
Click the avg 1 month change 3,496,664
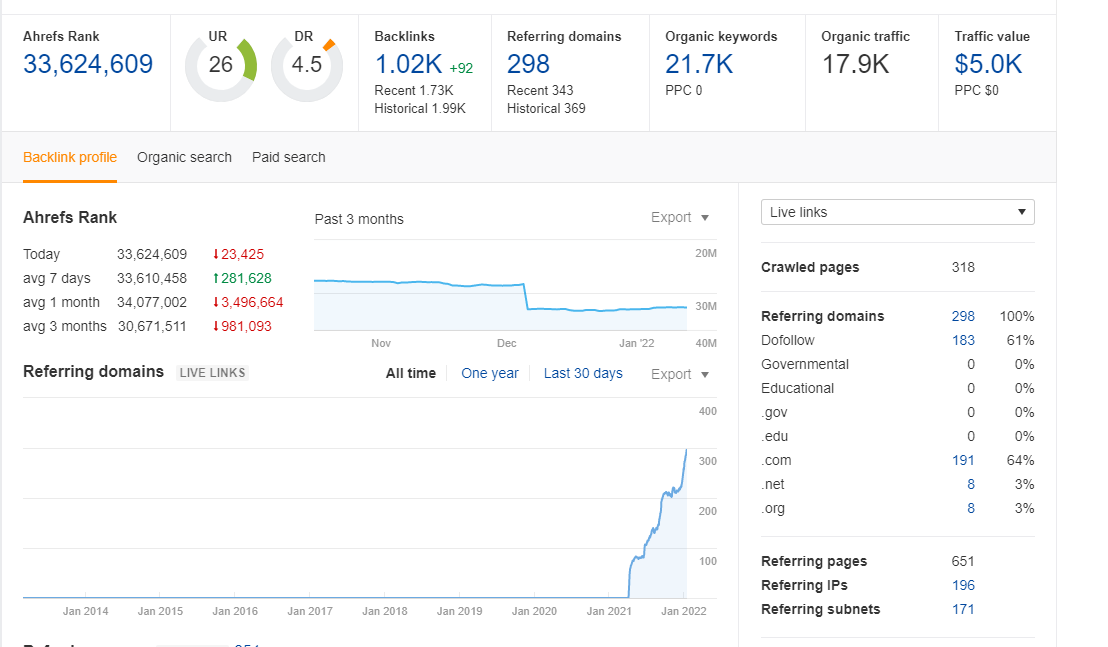(x=248, y=302)
